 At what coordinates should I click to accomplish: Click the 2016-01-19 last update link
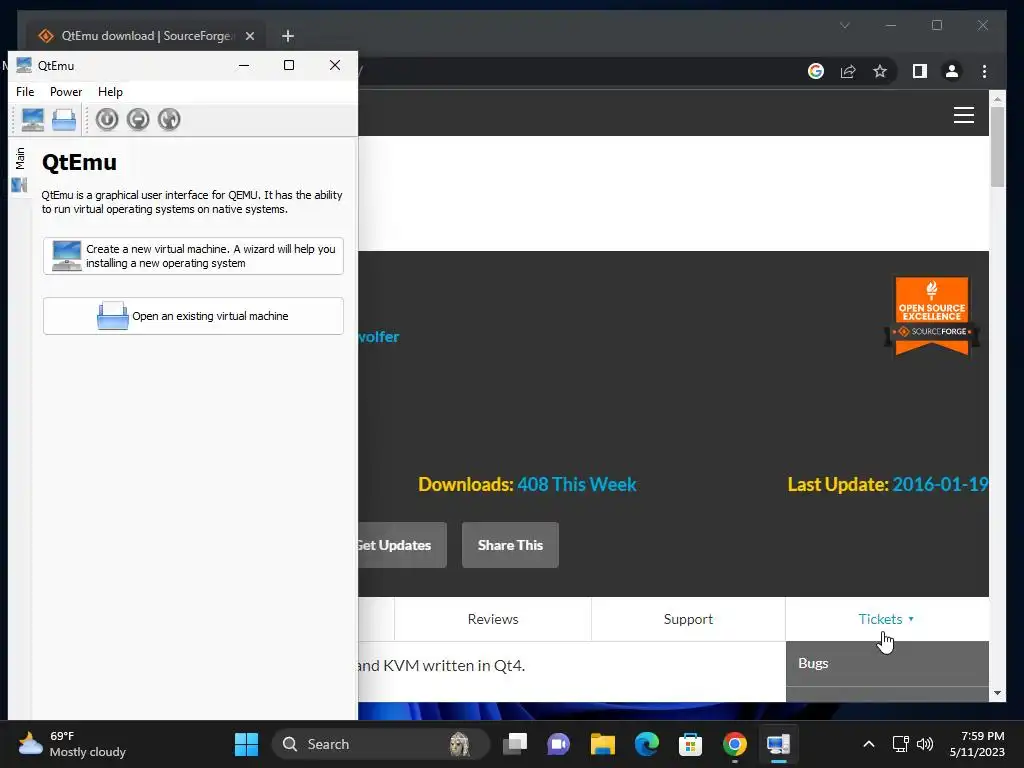(x=940, y=485)
